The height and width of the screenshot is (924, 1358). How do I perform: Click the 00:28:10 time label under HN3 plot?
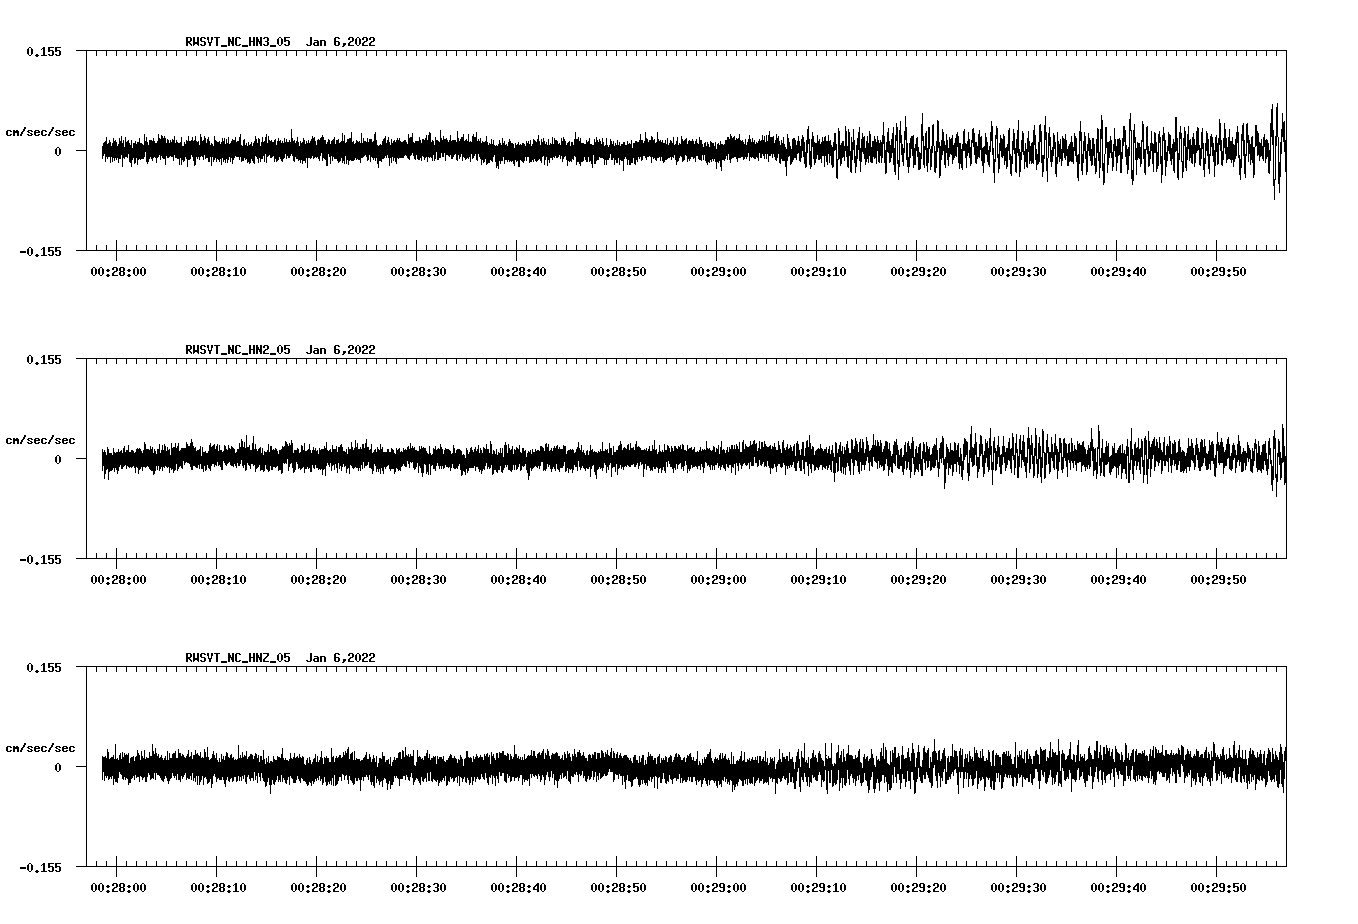click(218, 272)
